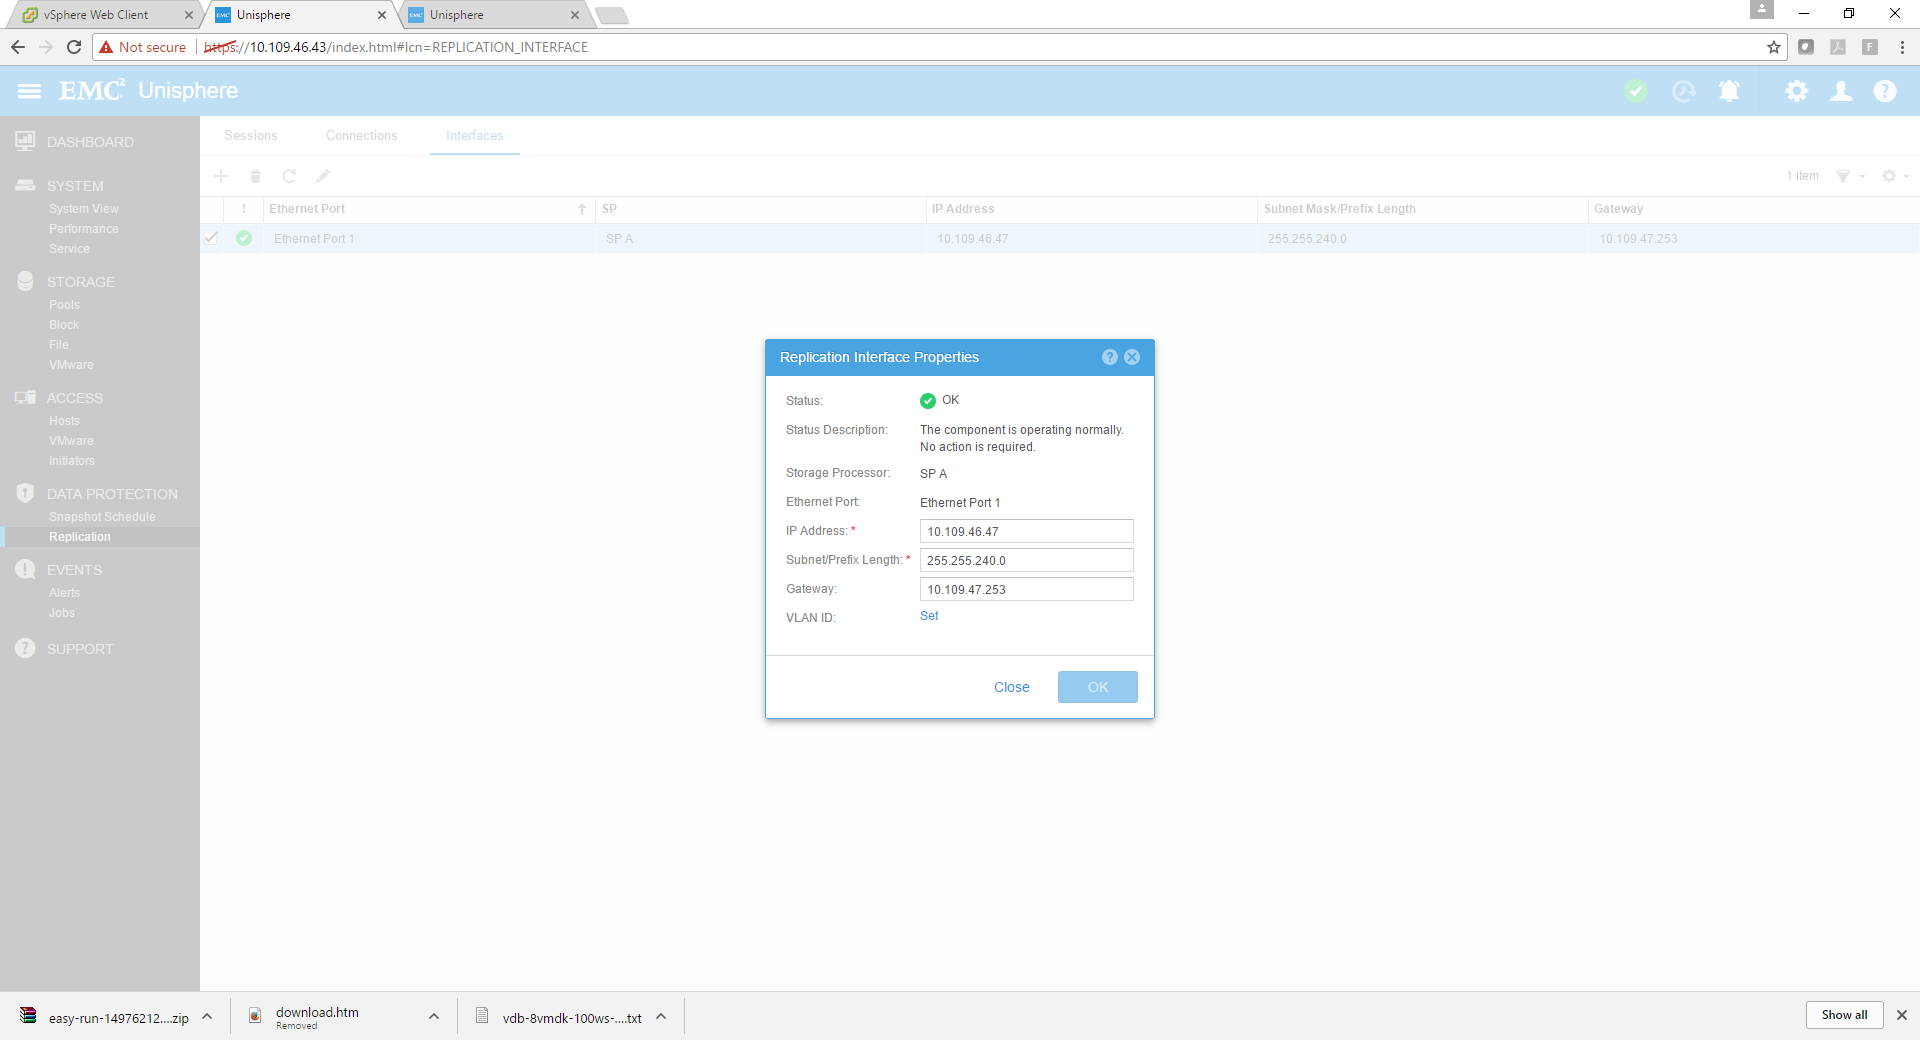Toggle the Ethernet Port 1 row checkbox
The width and height of the screenshot is (1920, 1040).
tap(211, 238)
